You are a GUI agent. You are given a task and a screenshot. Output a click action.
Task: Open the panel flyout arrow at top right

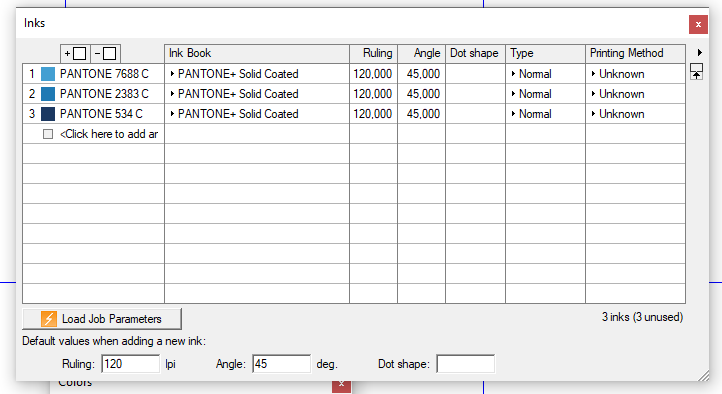(x=699, y=52)
